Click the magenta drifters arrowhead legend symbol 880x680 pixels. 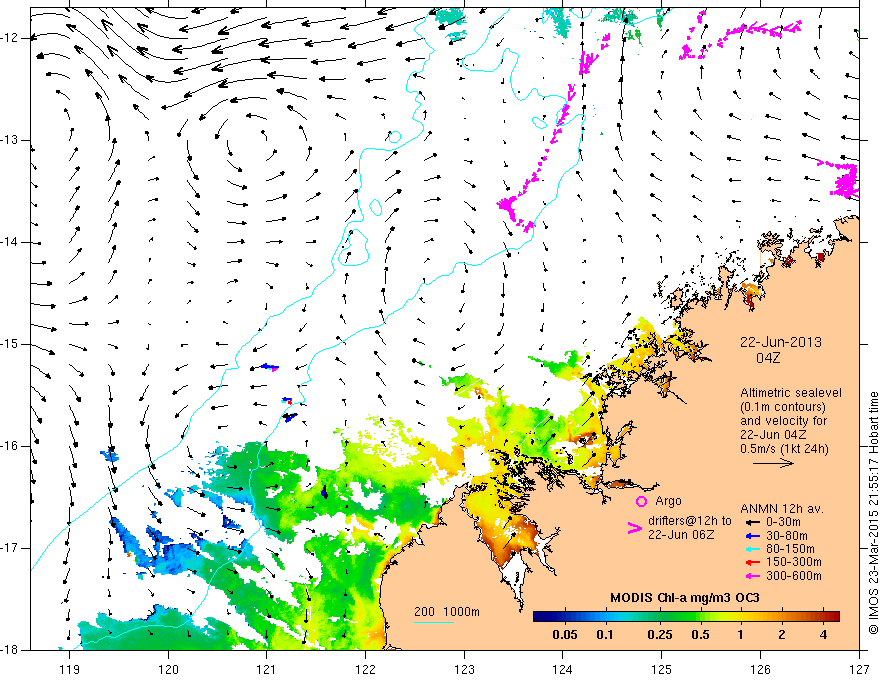coord(634,528)
